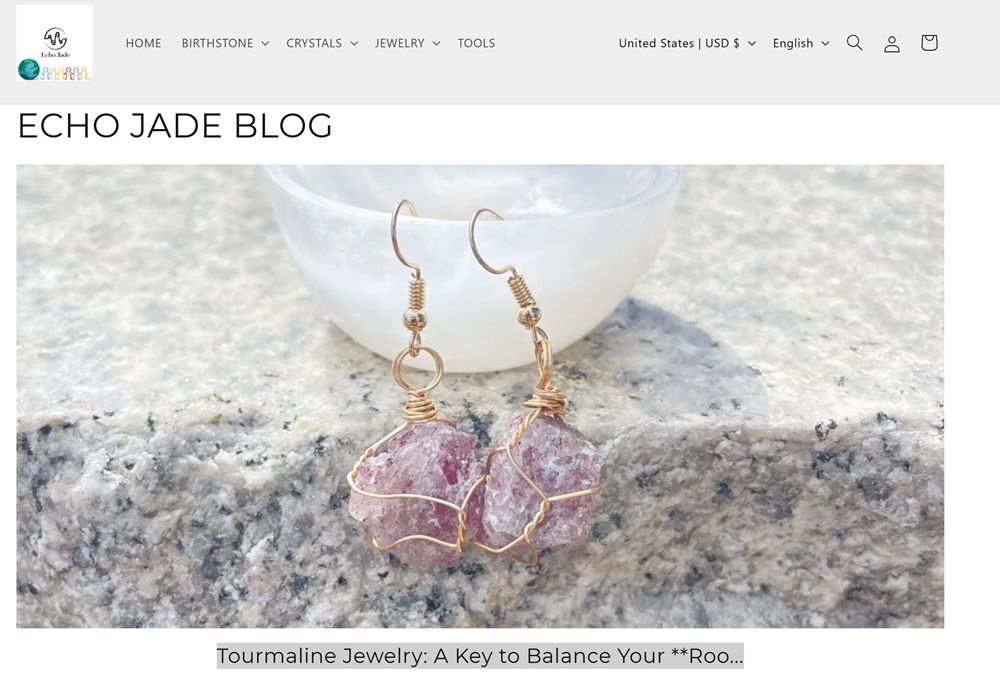Select the TOOLS menu item
Image resolution: width=1000 pixels, height=676 pixels.
476,43
